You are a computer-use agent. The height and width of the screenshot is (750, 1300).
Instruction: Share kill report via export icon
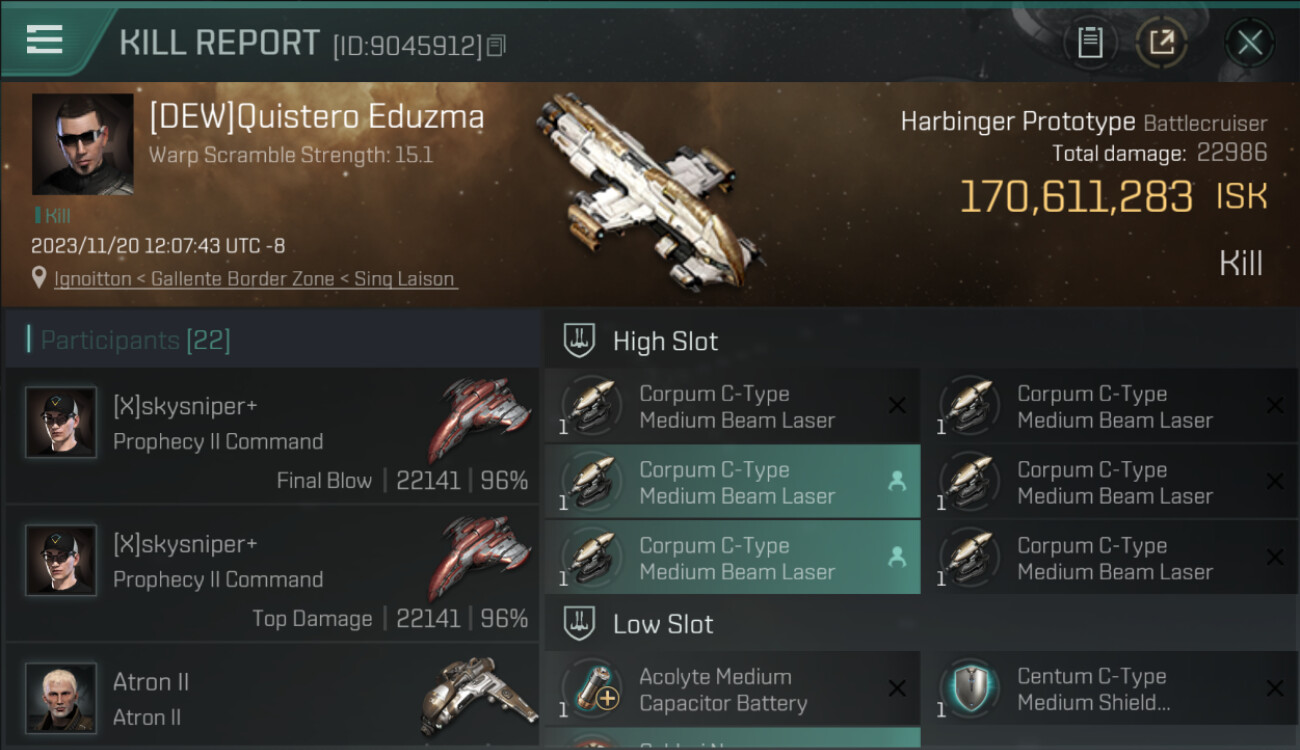(x=1161, y=42)
